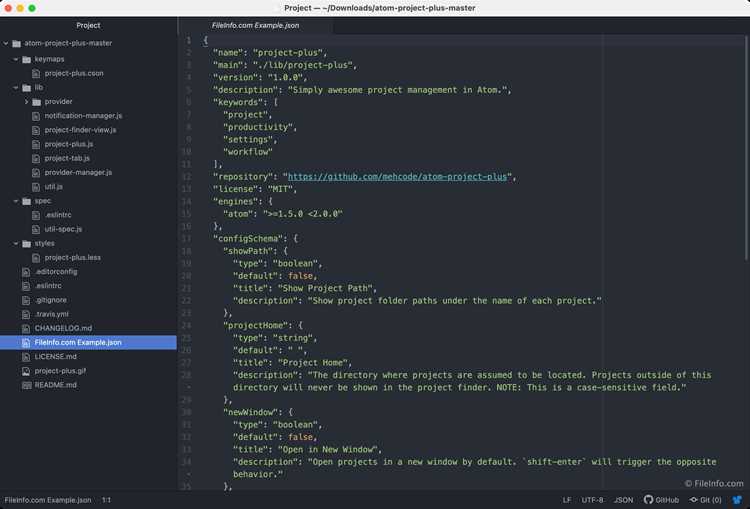This screenshot has height=509, width=750.
Task: Collapse the lib folder chevron
Action: (x=16, y=88)
